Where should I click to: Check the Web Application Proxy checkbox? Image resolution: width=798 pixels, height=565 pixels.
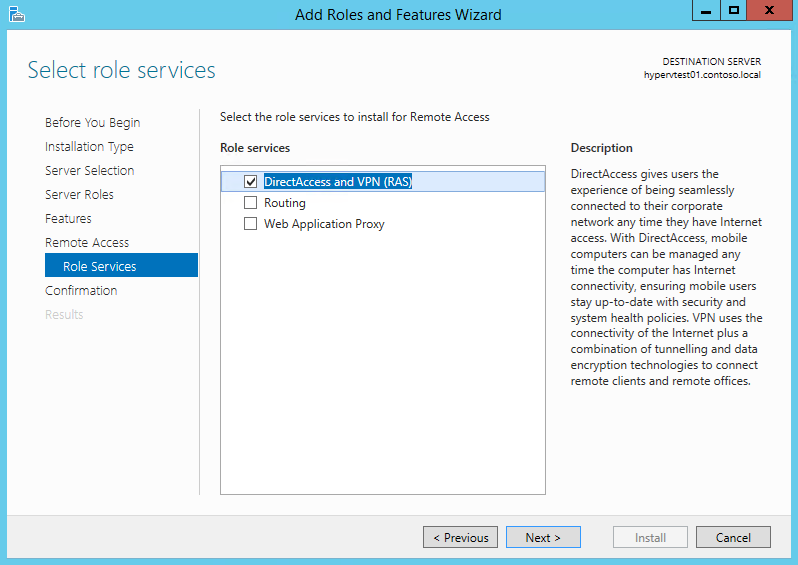tap(250, 224)
